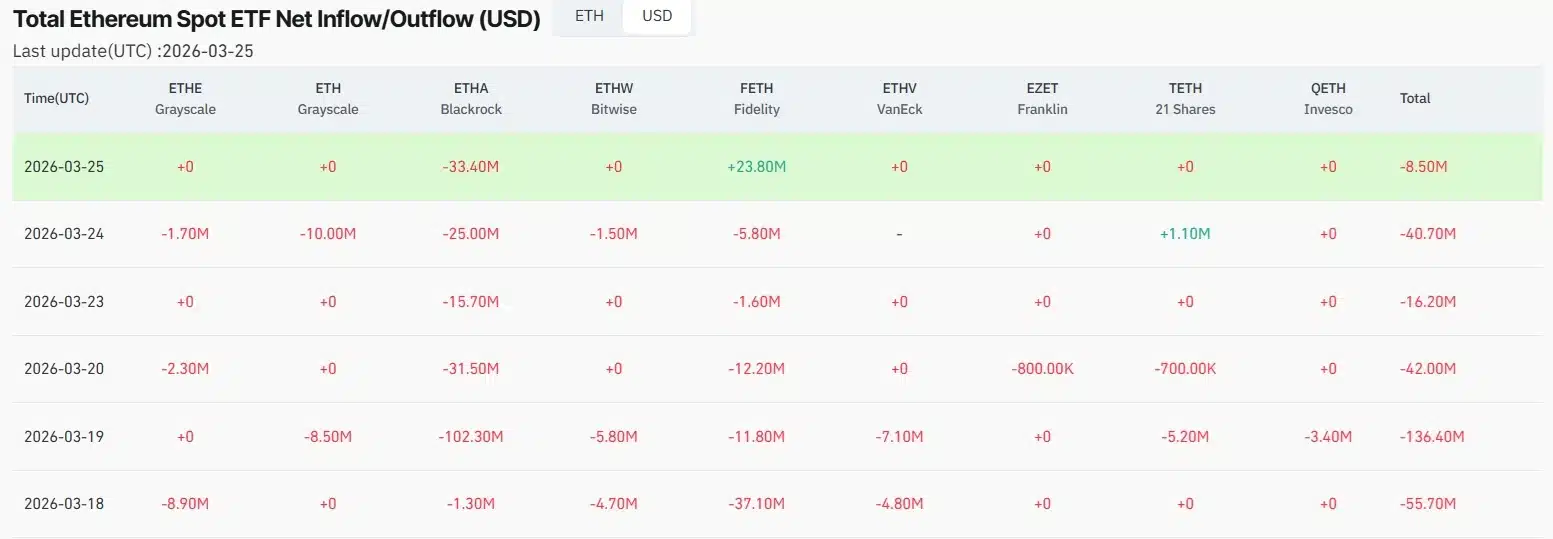Click the ETHE Grayscale column header
Screen dimensions: 1553x539
point(185,98)
